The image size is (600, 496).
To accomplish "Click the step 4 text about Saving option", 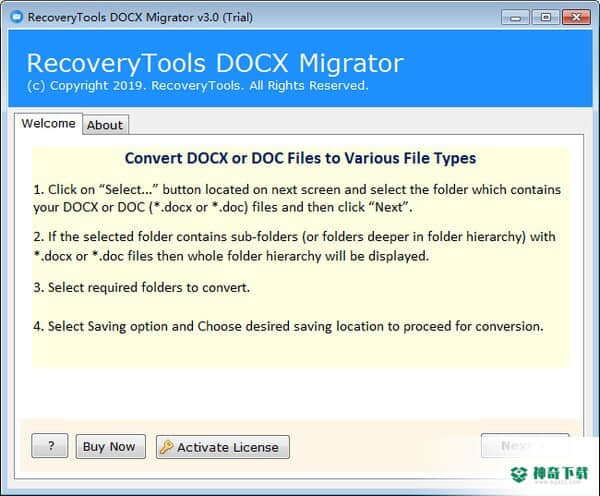I will (x=288, y=326).
